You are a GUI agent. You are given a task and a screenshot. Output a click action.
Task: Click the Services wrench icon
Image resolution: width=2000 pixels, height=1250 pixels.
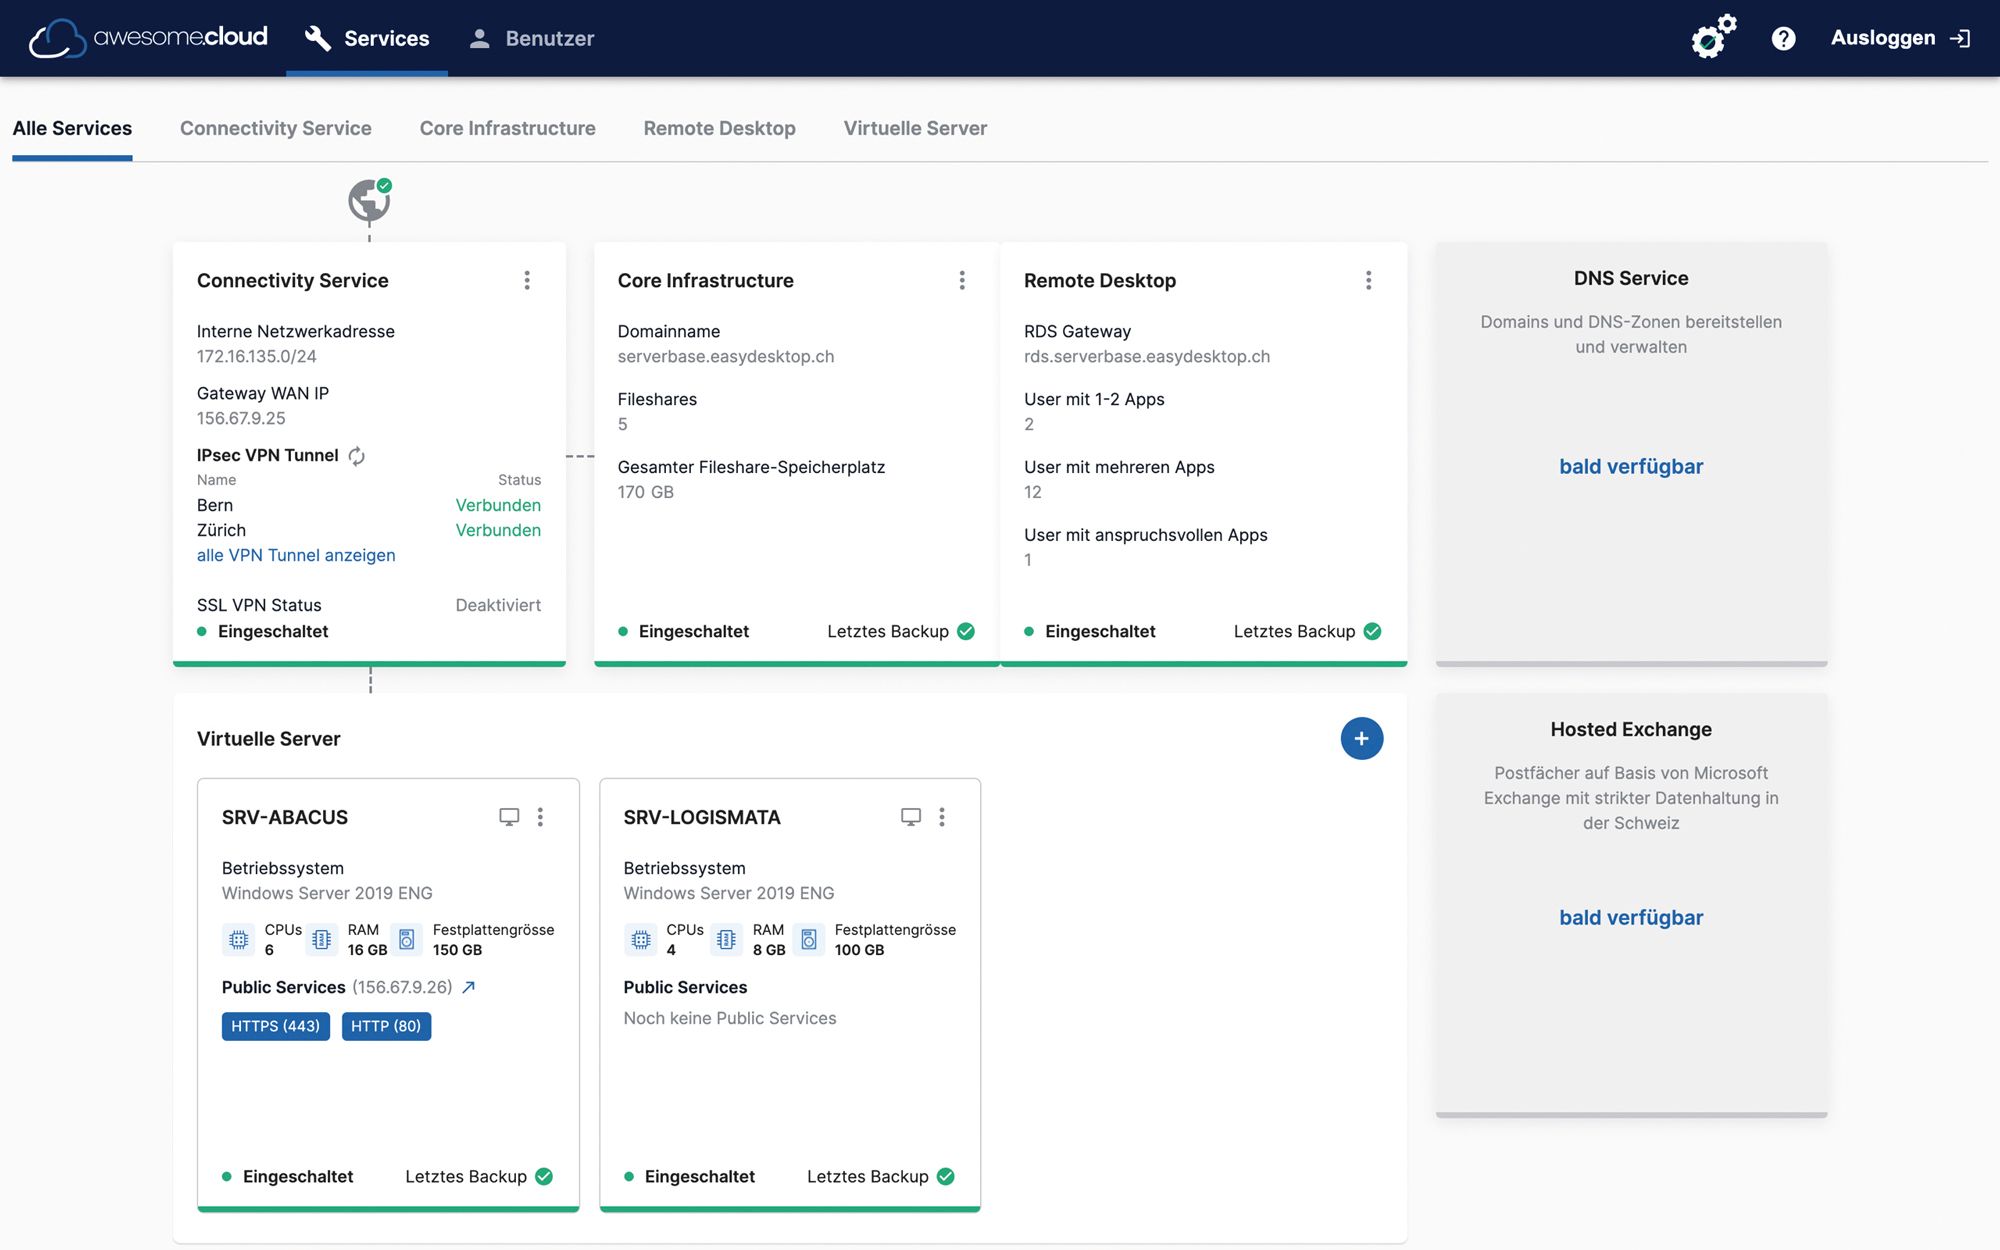(x=318, y=38)
